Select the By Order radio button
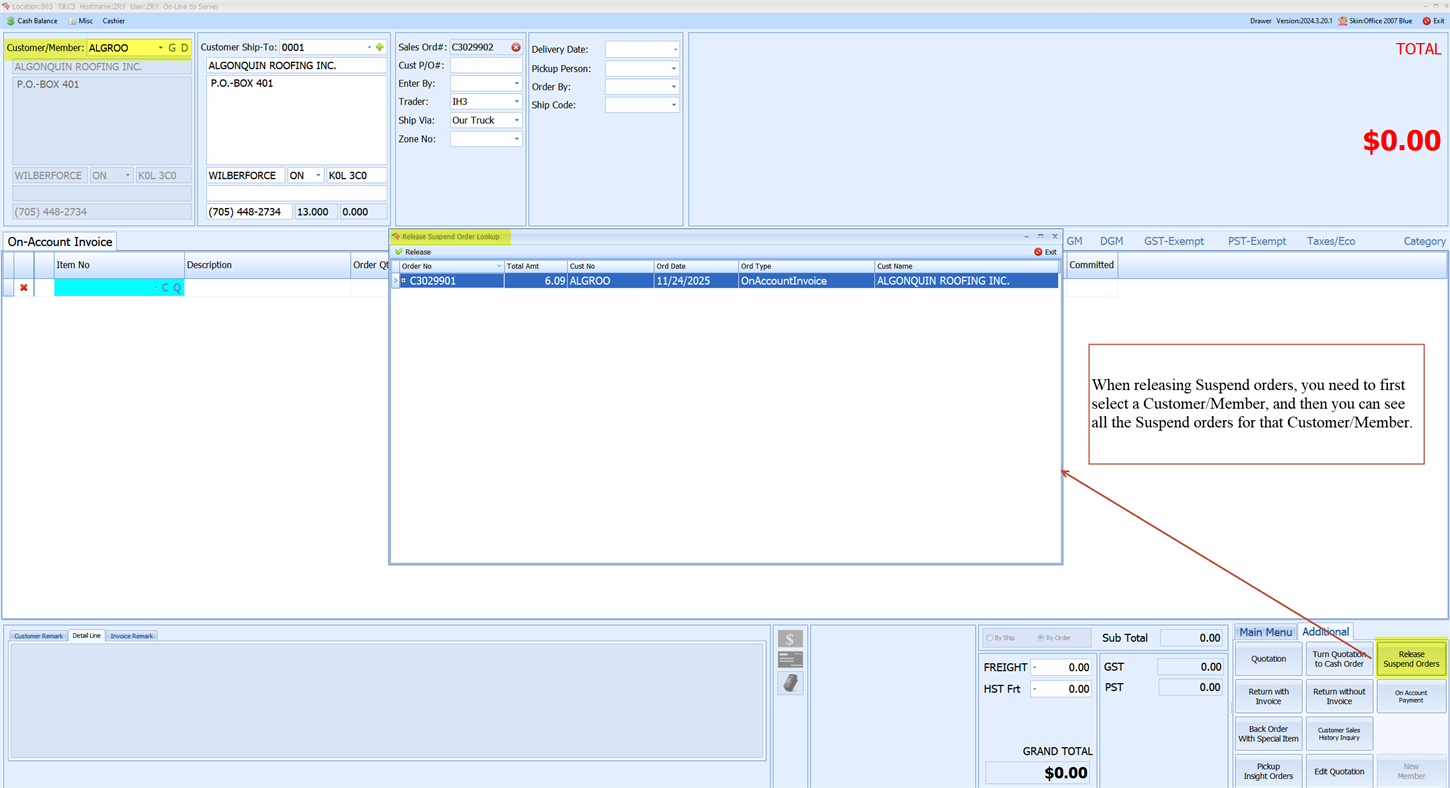This screenshot has width=1450, height=788. tap(1041, 638)
